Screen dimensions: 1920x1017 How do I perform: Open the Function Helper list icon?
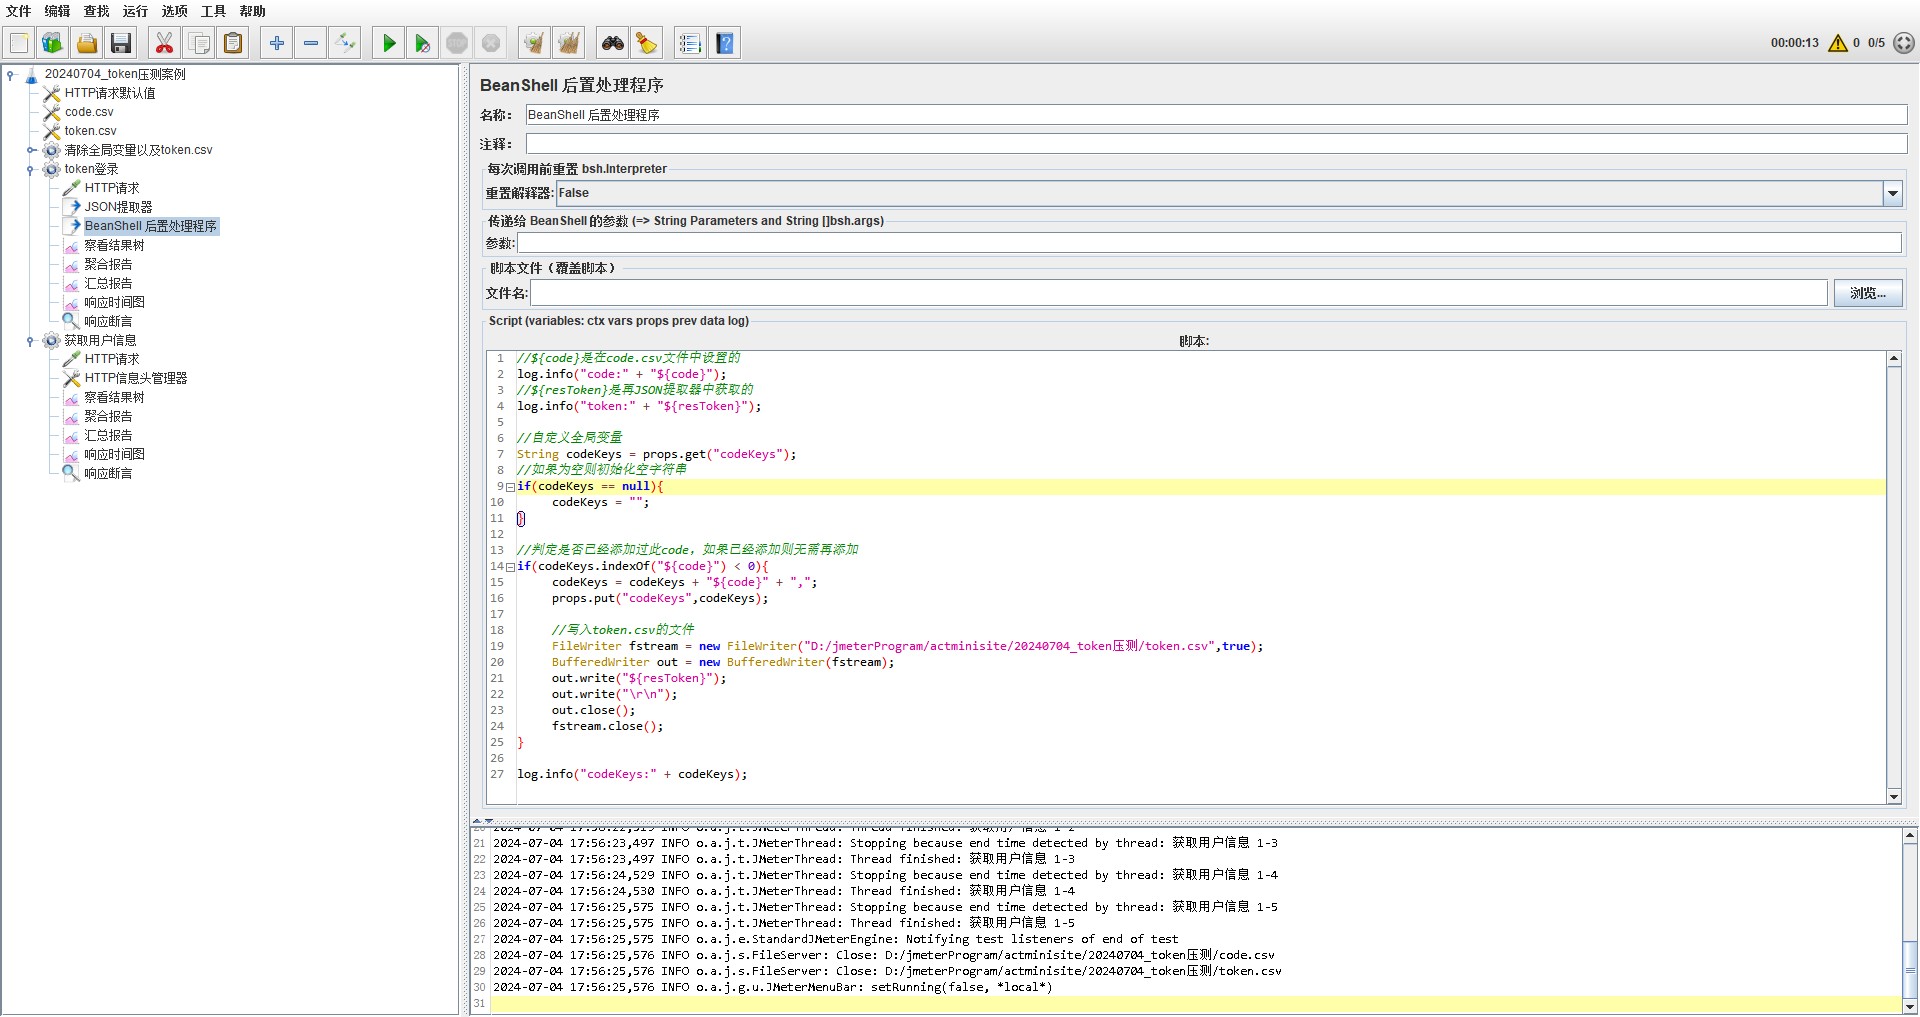click(x=690, y=43)
